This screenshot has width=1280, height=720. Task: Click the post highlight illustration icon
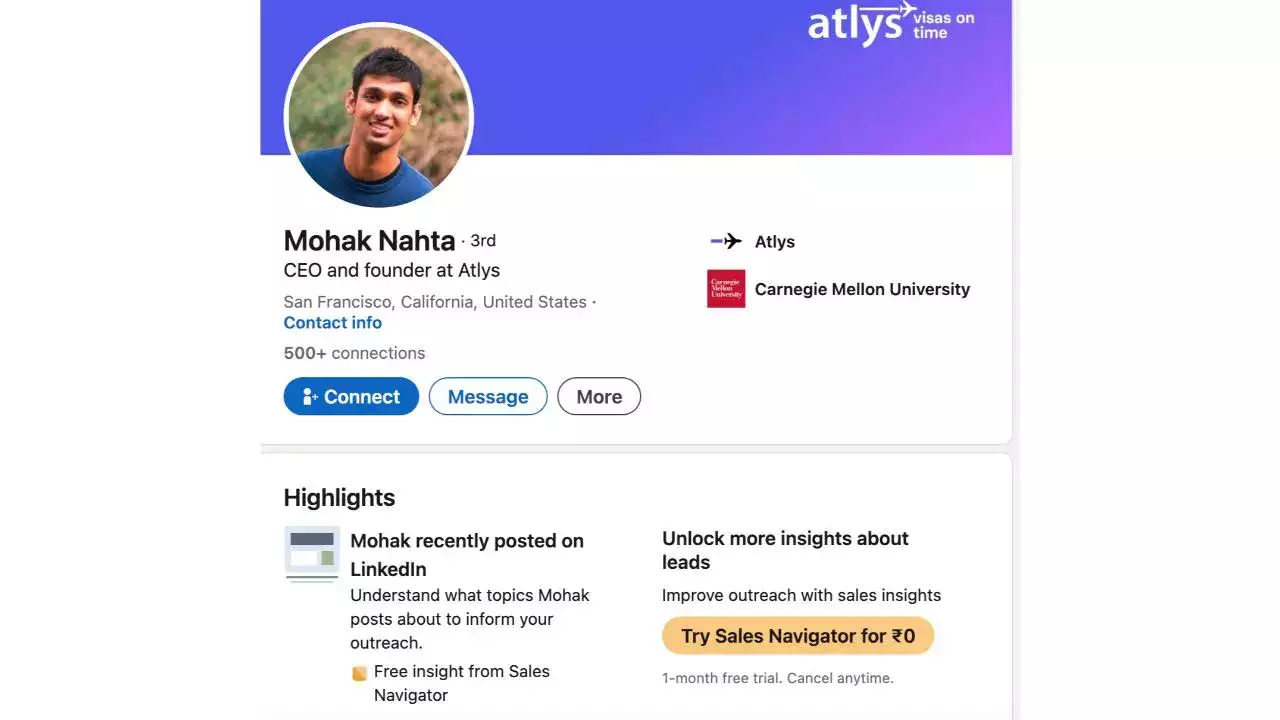(x=312, y=554)
